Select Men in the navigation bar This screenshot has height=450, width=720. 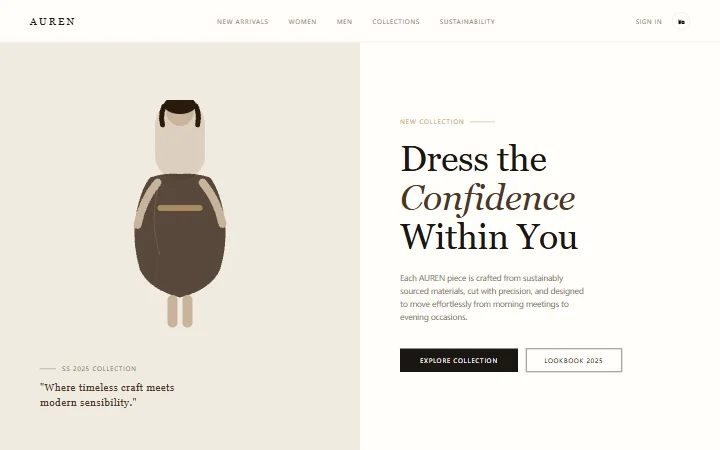tap(344, 22)
